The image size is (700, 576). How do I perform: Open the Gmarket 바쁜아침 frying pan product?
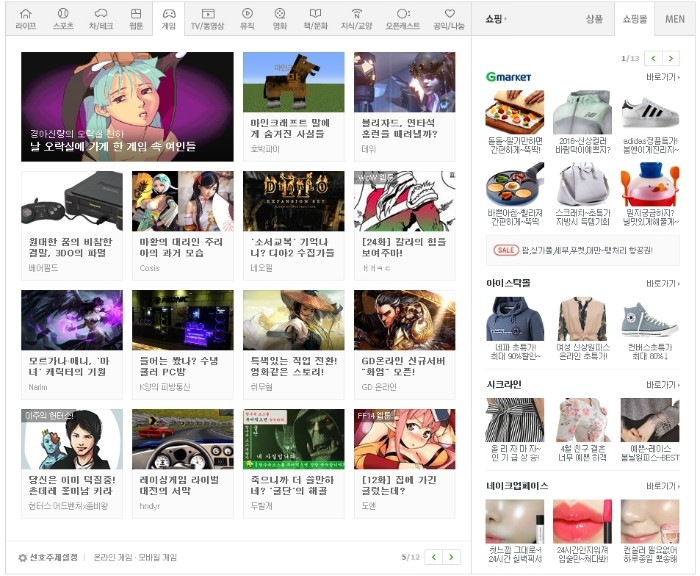[x=515, y=194]
